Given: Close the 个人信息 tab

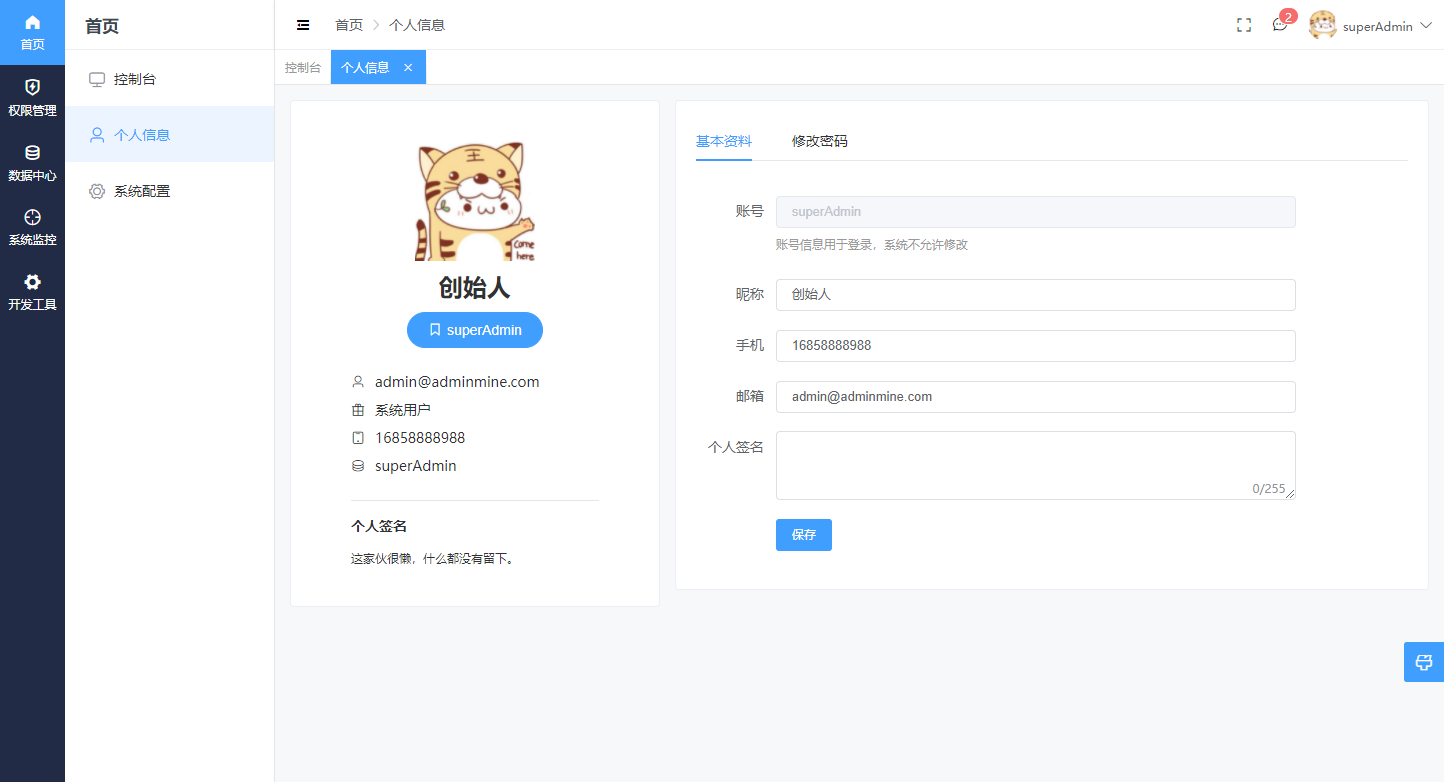Looking at the screenshot, I should tap(407, 67).
